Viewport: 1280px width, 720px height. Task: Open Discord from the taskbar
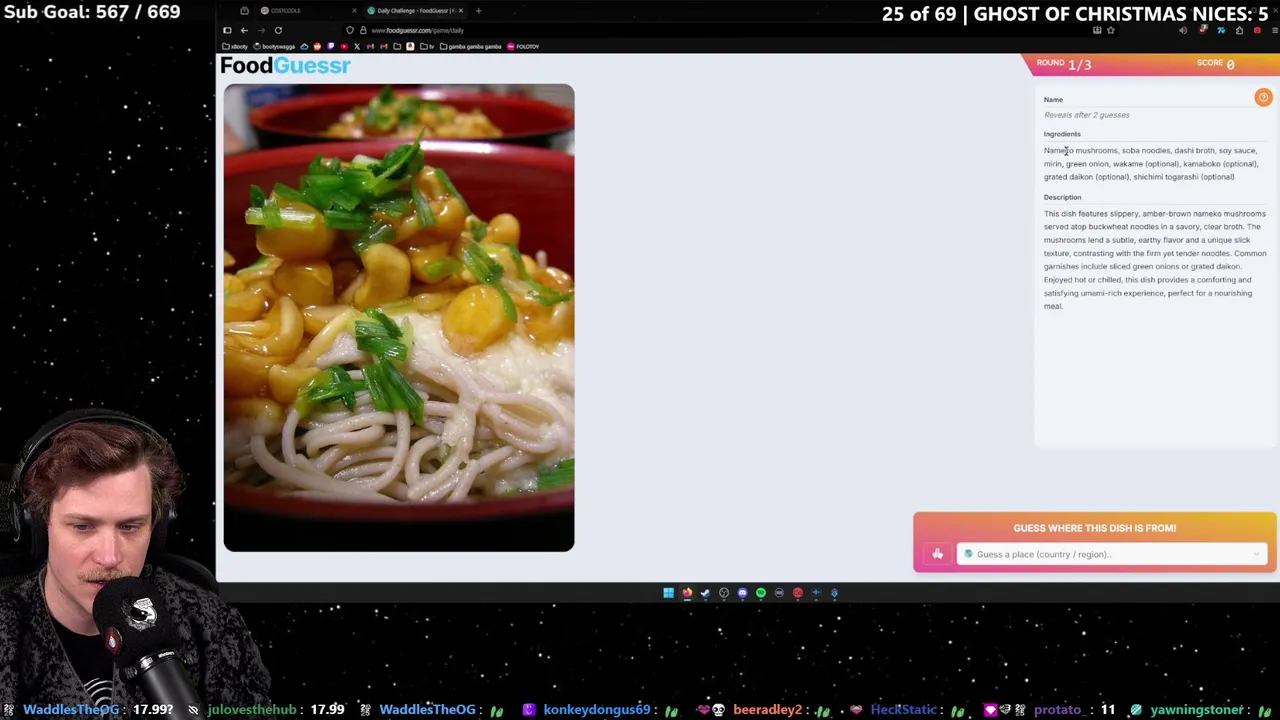coord(742,593)
